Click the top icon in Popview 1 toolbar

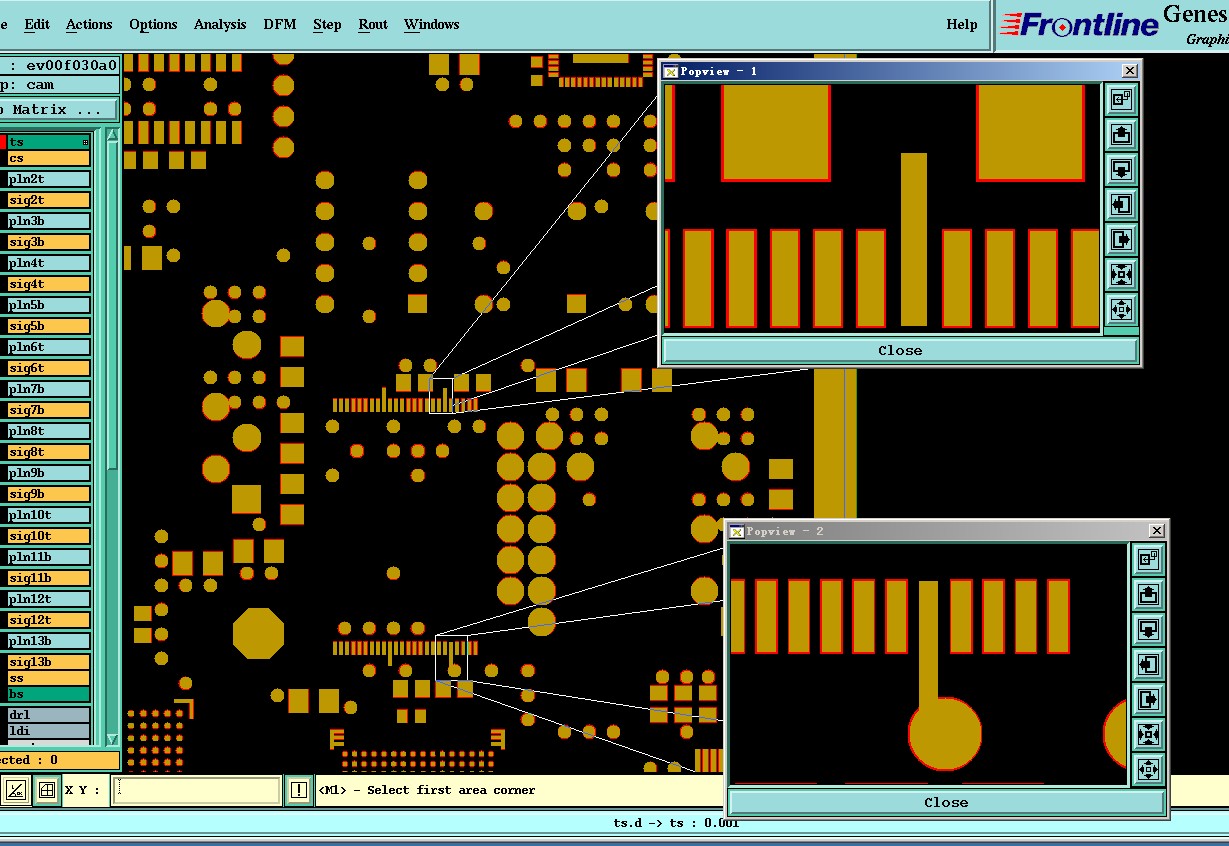1121,98
